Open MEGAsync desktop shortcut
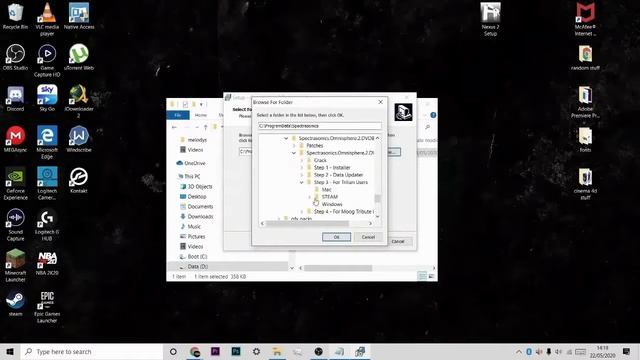 15,139
